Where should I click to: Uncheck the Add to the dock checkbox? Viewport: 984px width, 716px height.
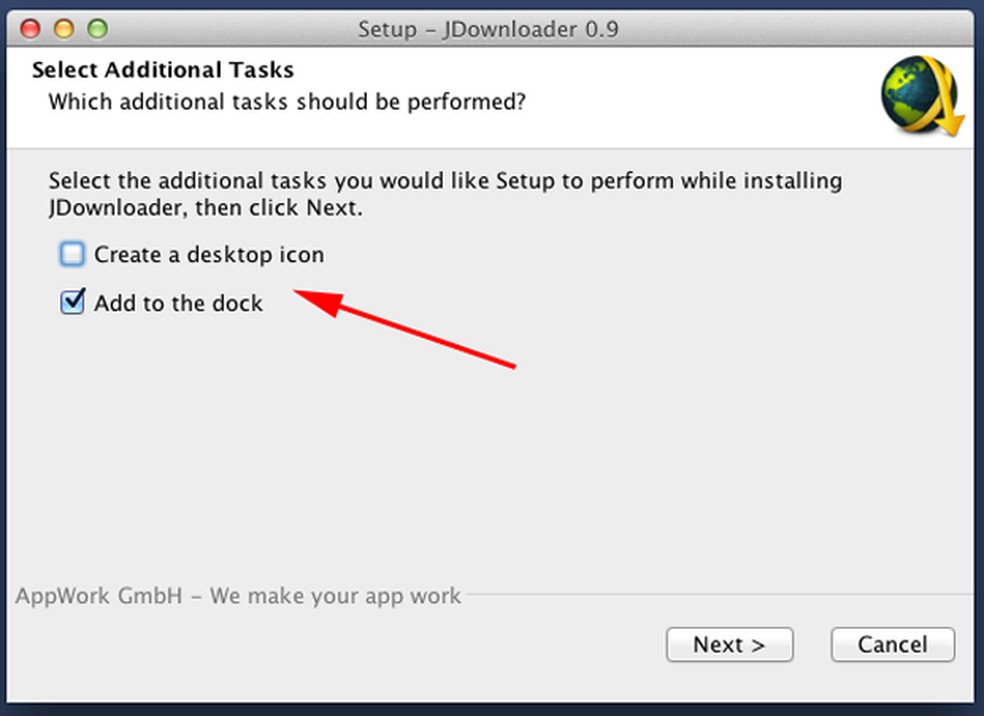[72, 302]
